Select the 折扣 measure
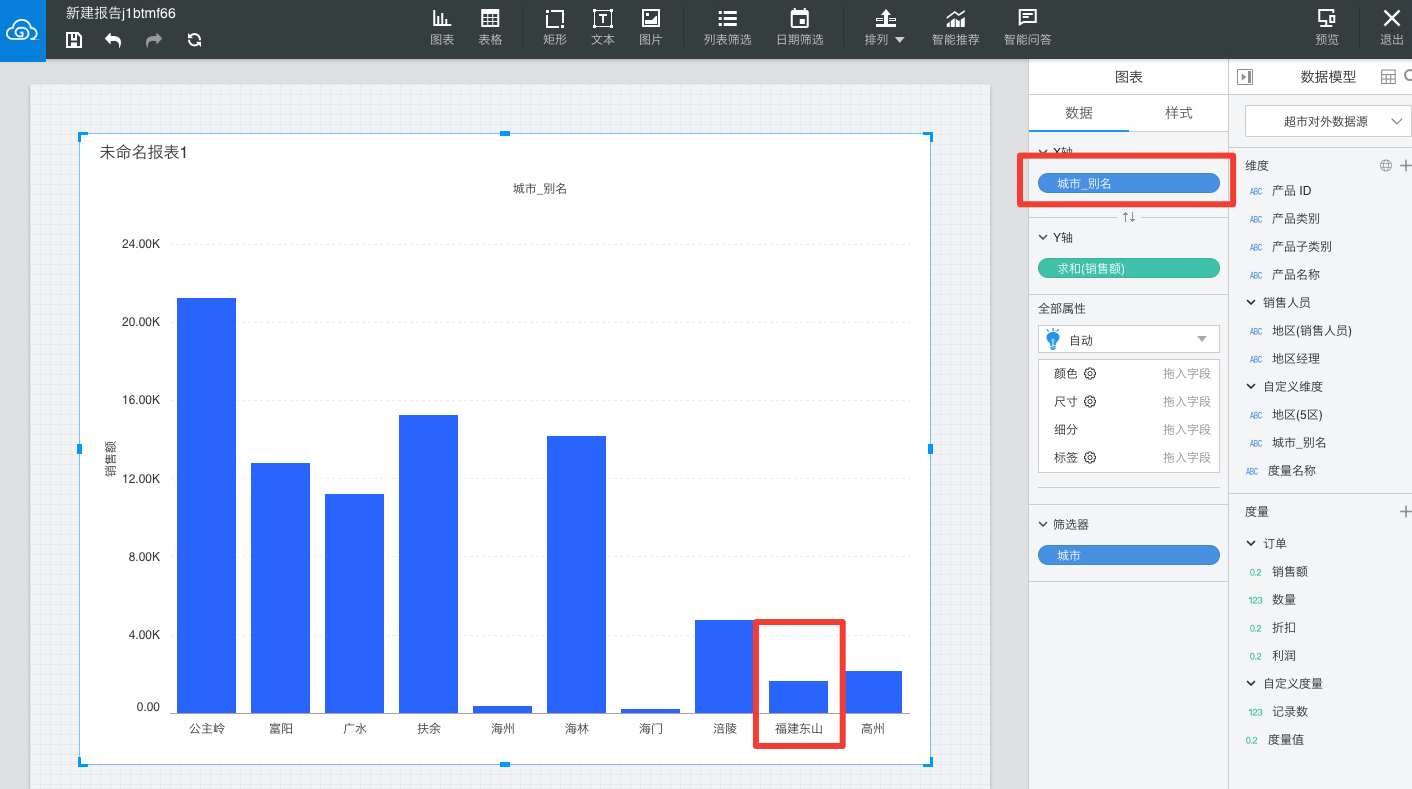Viewport: 1412px width, 789px height. point(1283,628)
